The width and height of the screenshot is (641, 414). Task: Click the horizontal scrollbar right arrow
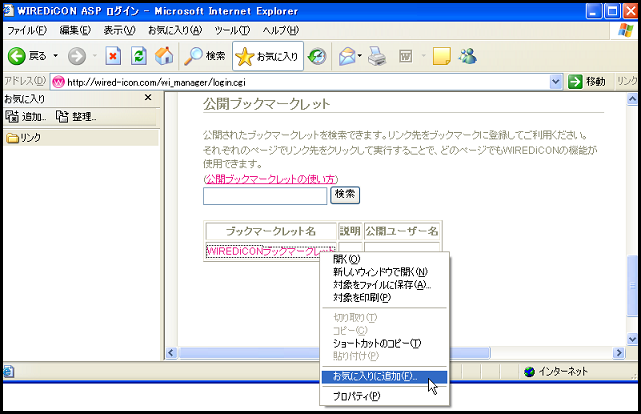(619, 353)
